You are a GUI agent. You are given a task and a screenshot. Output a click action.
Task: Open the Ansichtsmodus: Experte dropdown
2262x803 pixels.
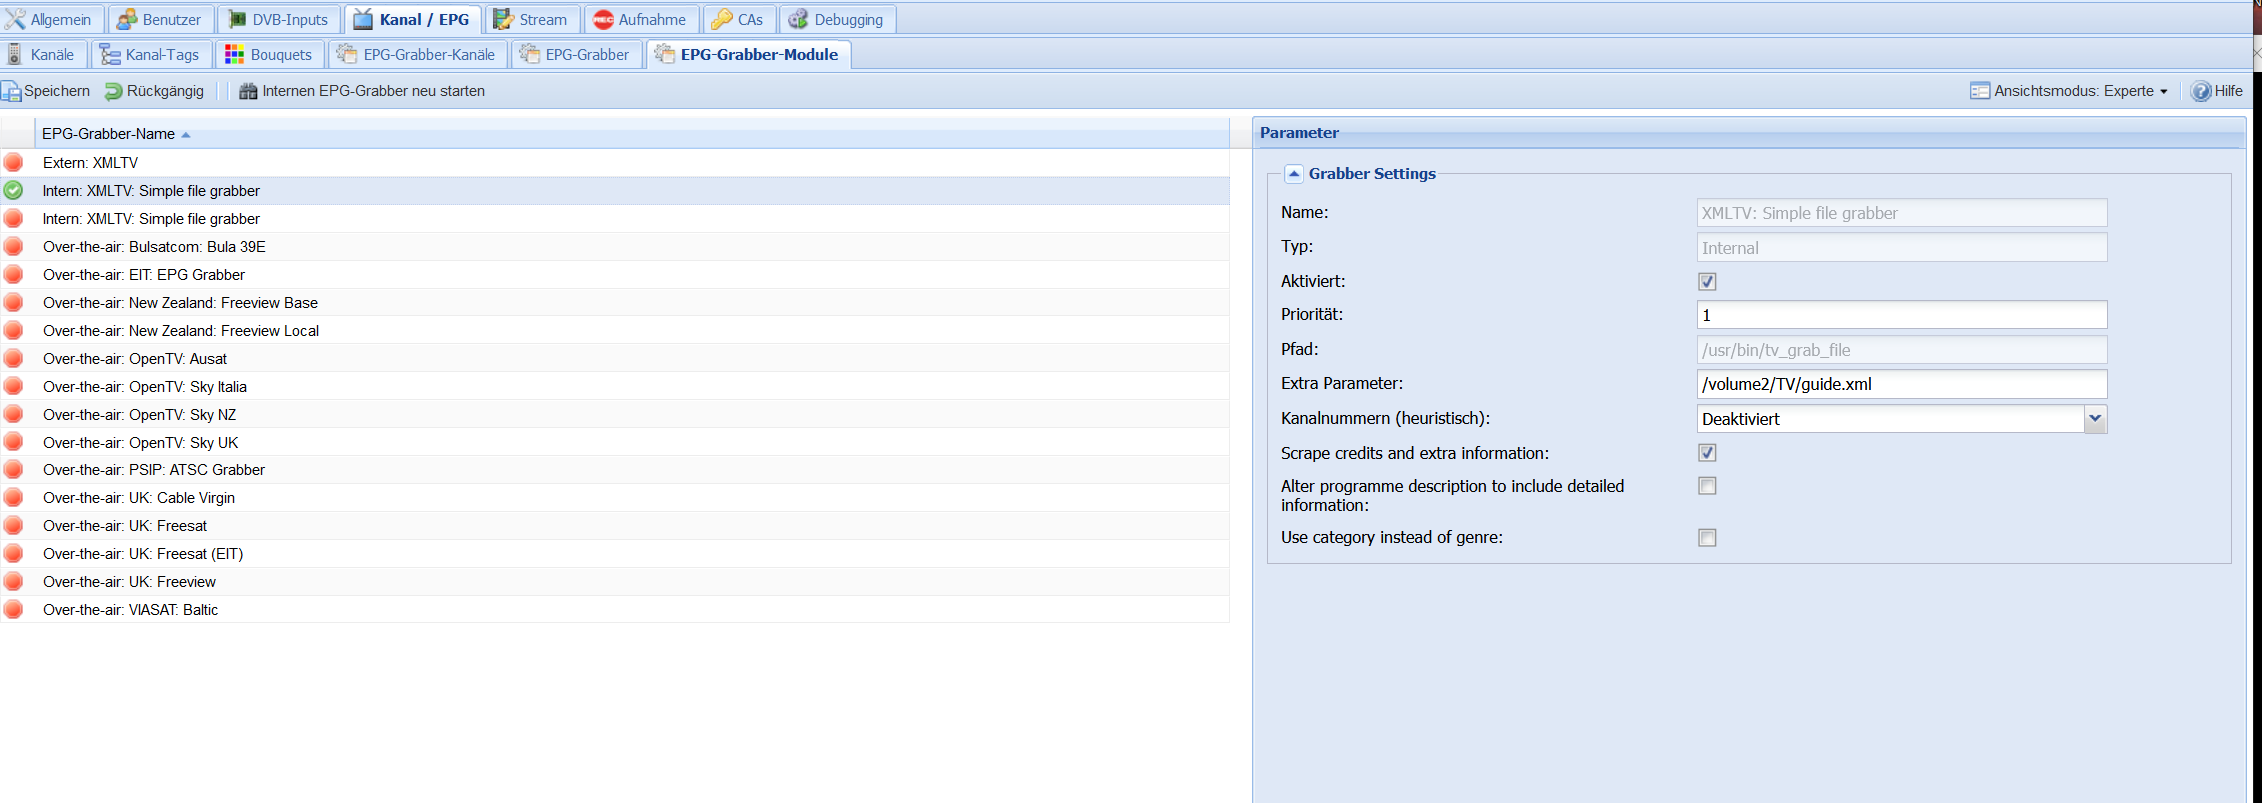(2069, 91)
